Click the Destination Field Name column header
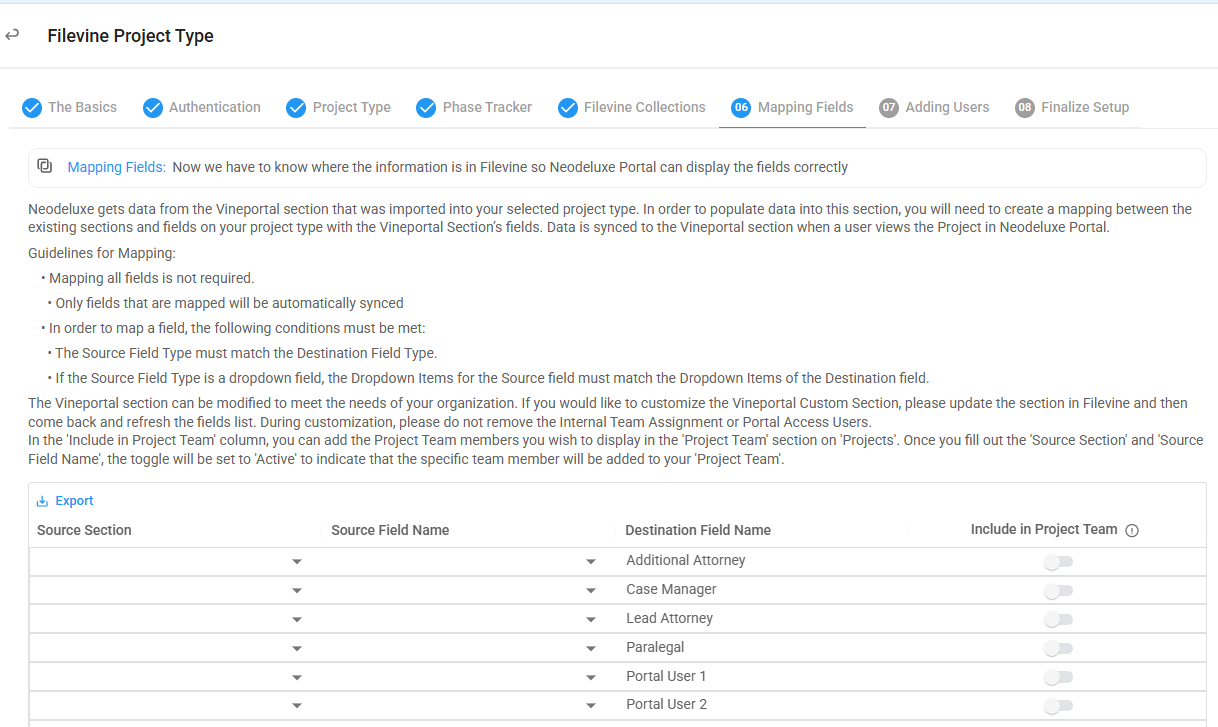Image resolution: width=1218 pixels, height=727 pixels. (x=698, y=530)
